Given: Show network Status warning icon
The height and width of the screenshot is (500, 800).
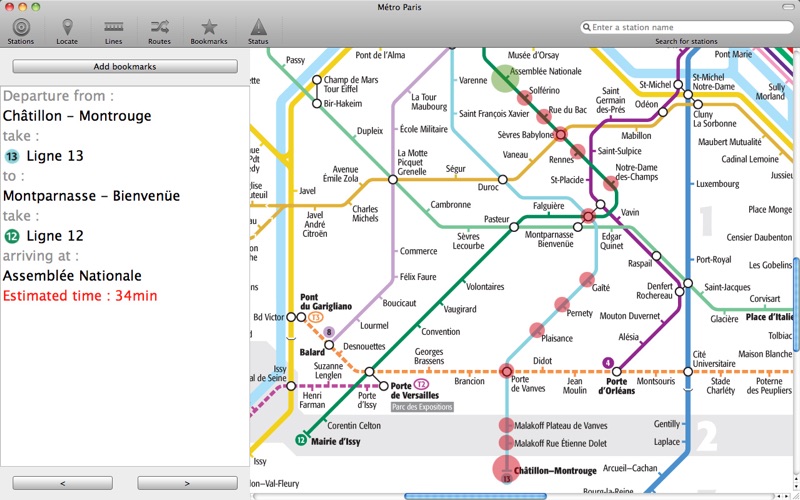Looking at the screenshot, I should tap(258, 27).
